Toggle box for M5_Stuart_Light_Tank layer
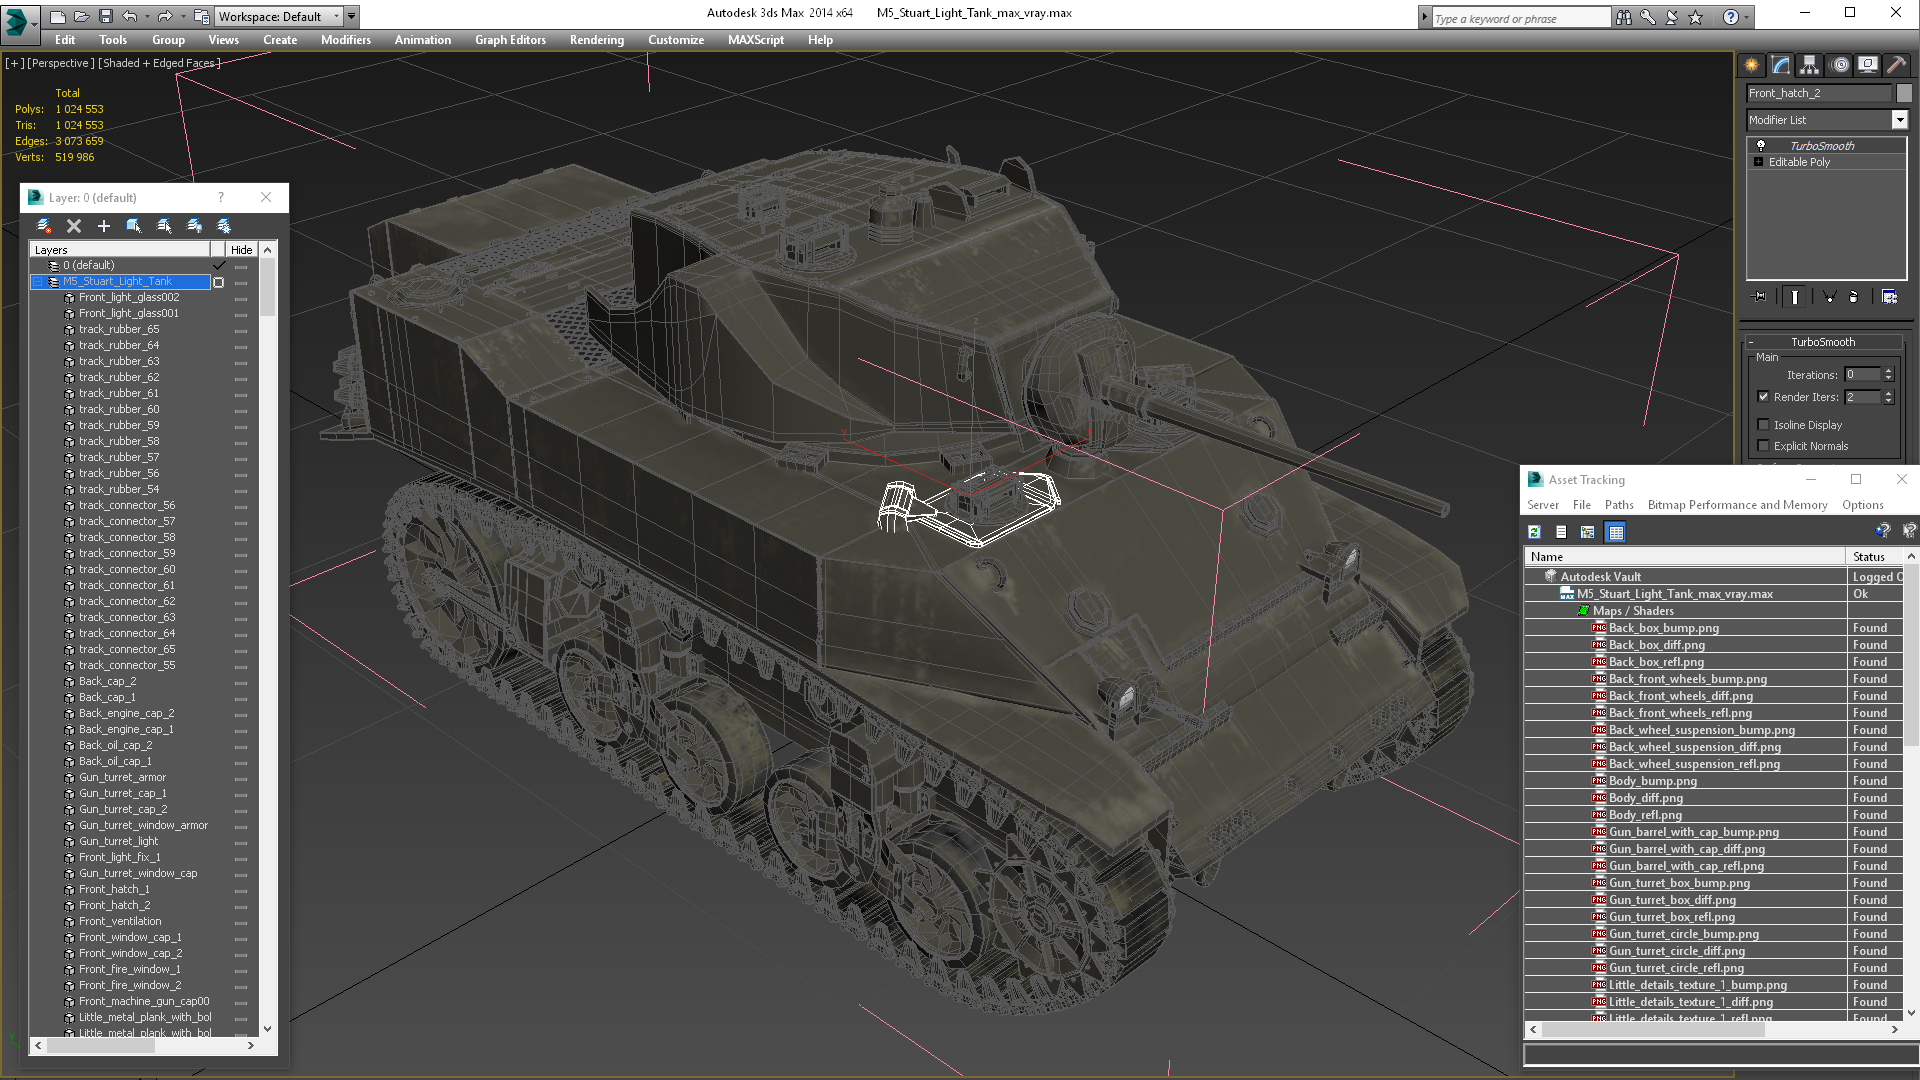Viewport: 1920px width, 1080px height. [x=218, y=282]
